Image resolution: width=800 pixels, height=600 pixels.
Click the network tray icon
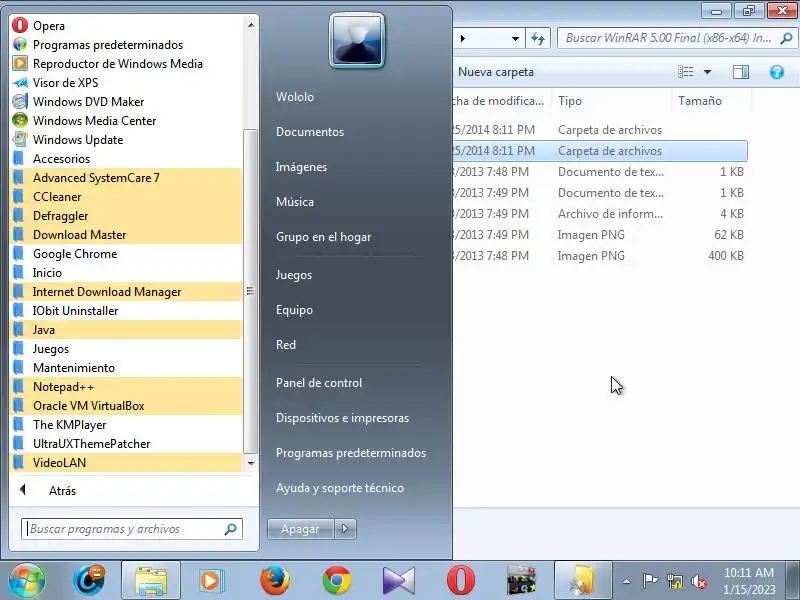[x=674, y=581]
